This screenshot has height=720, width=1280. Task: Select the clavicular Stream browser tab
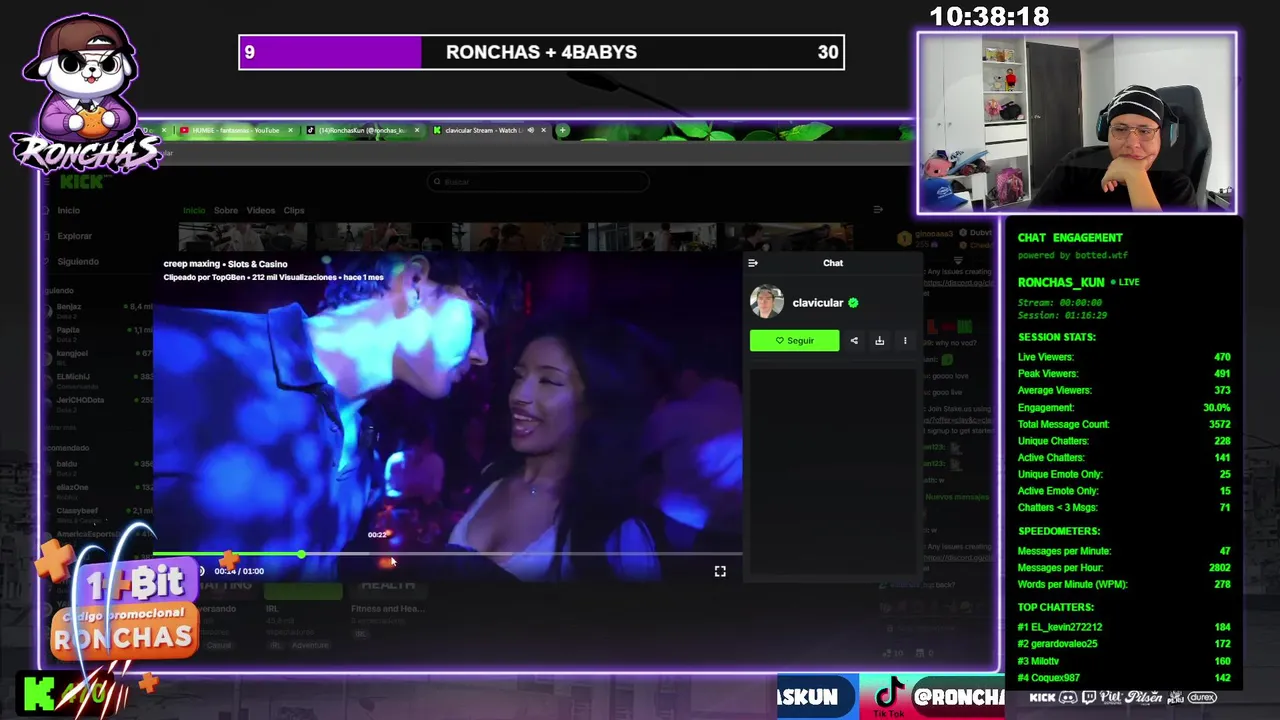(480, 130)
